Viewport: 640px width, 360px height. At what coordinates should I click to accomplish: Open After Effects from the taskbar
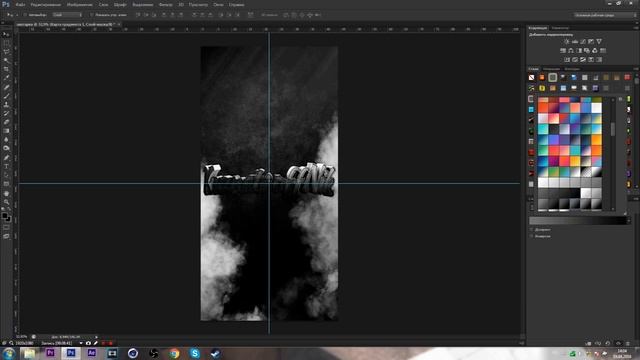pos(91,353)
